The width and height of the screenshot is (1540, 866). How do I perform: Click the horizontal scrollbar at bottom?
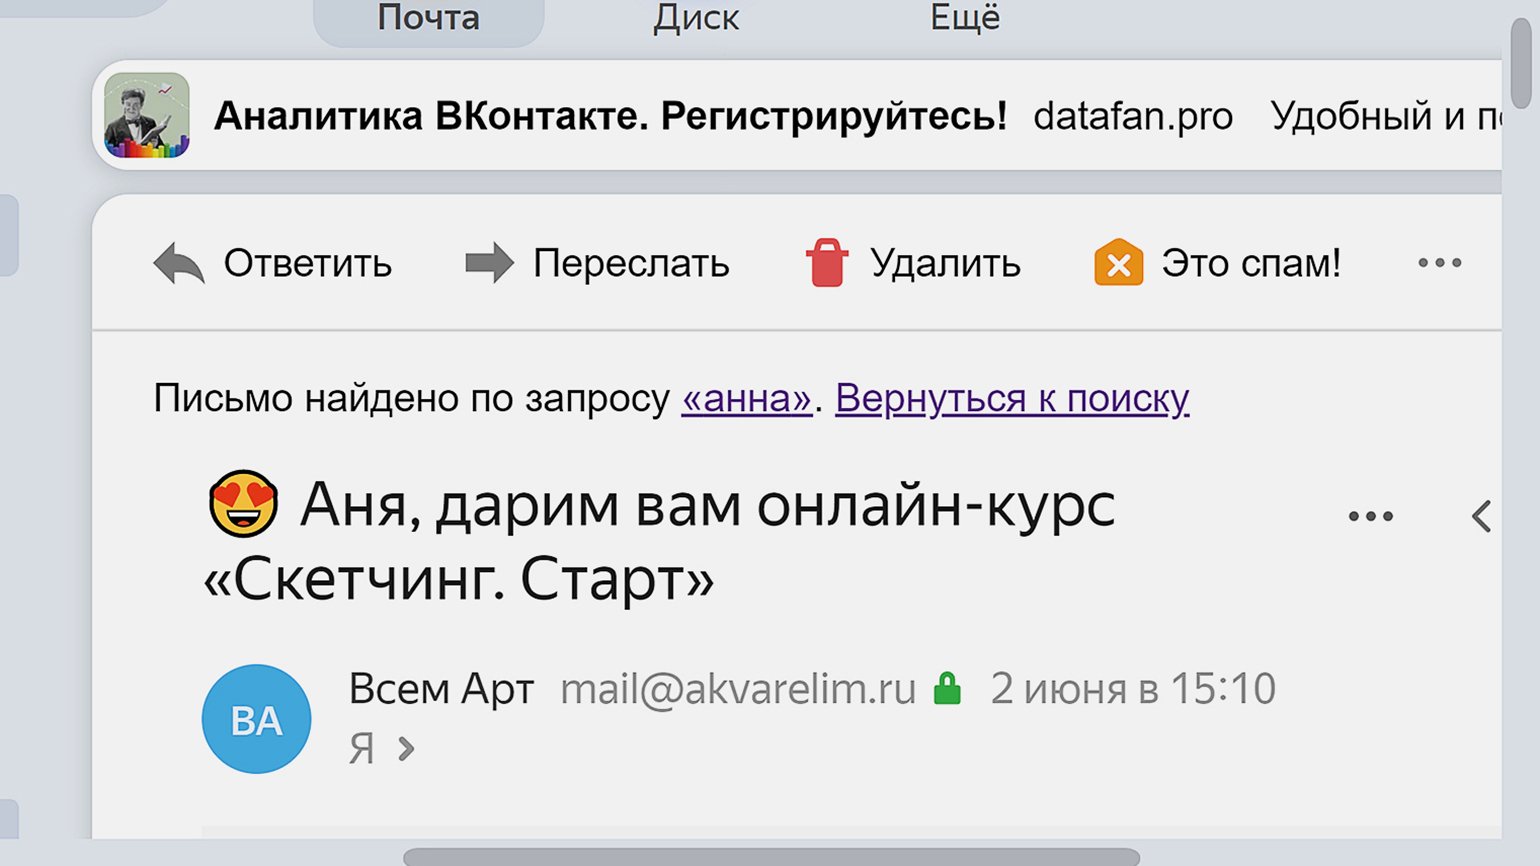pos(770,857)
